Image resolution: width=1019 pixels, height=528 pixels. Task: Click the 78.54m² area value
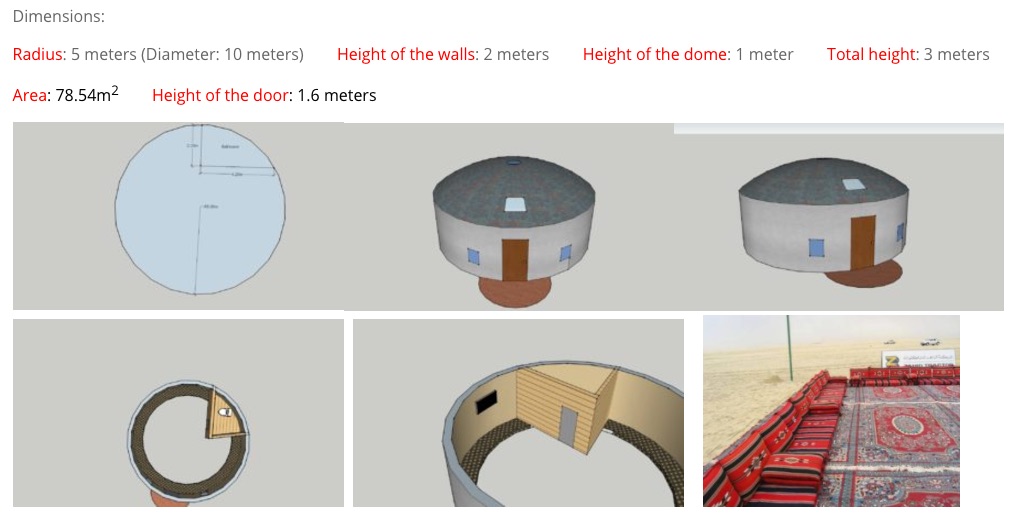[x=87, y=94]
